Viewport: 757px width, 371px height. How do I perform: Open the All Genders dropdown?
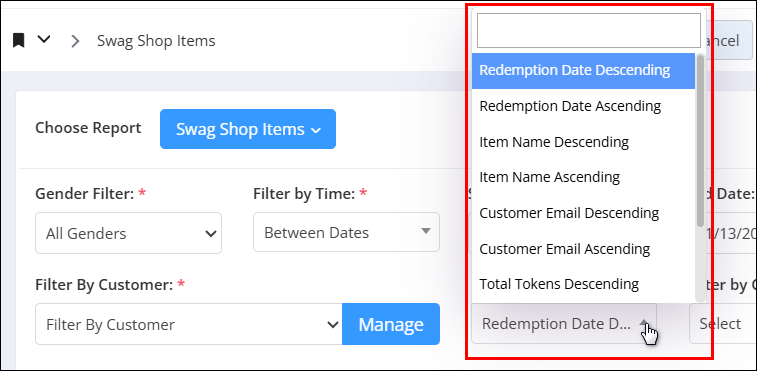pyautogui.click(x=128, y=233)
